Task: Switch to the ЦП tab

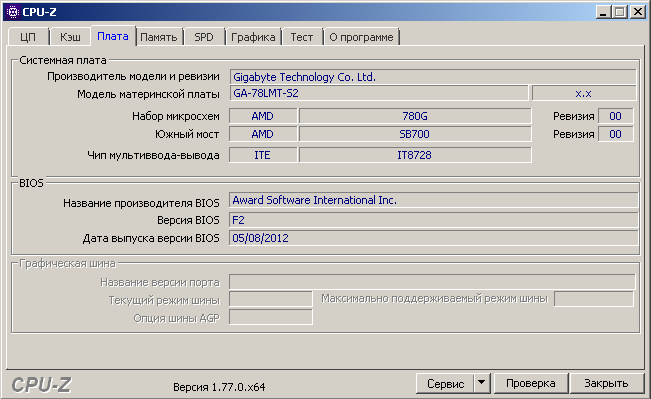Action: click(x=28, y=37)
